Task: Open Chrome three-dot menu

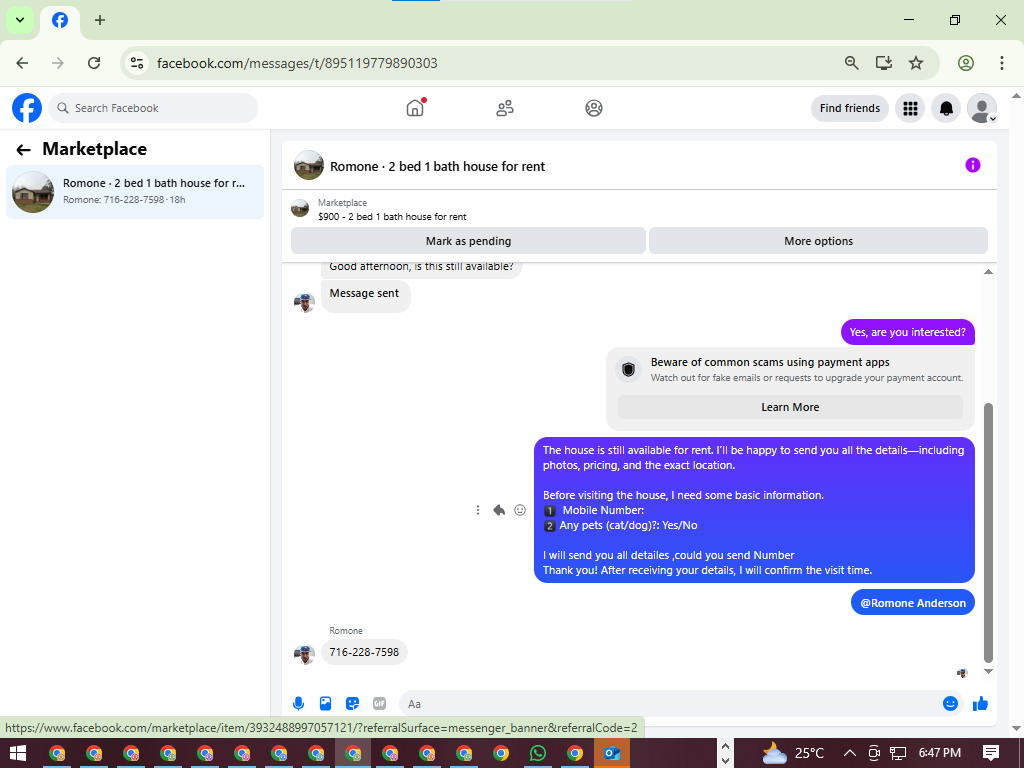Action: (x=1001, y=63)
